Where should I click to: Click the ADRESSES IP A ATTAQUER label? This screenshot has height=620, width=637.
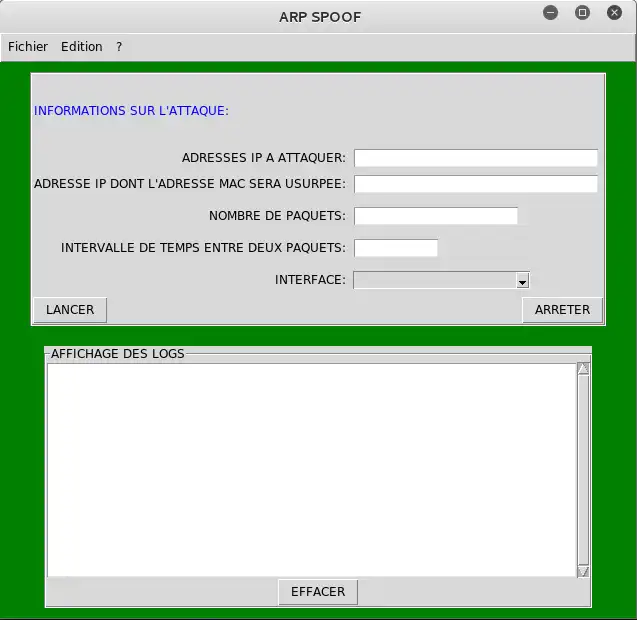264,158
